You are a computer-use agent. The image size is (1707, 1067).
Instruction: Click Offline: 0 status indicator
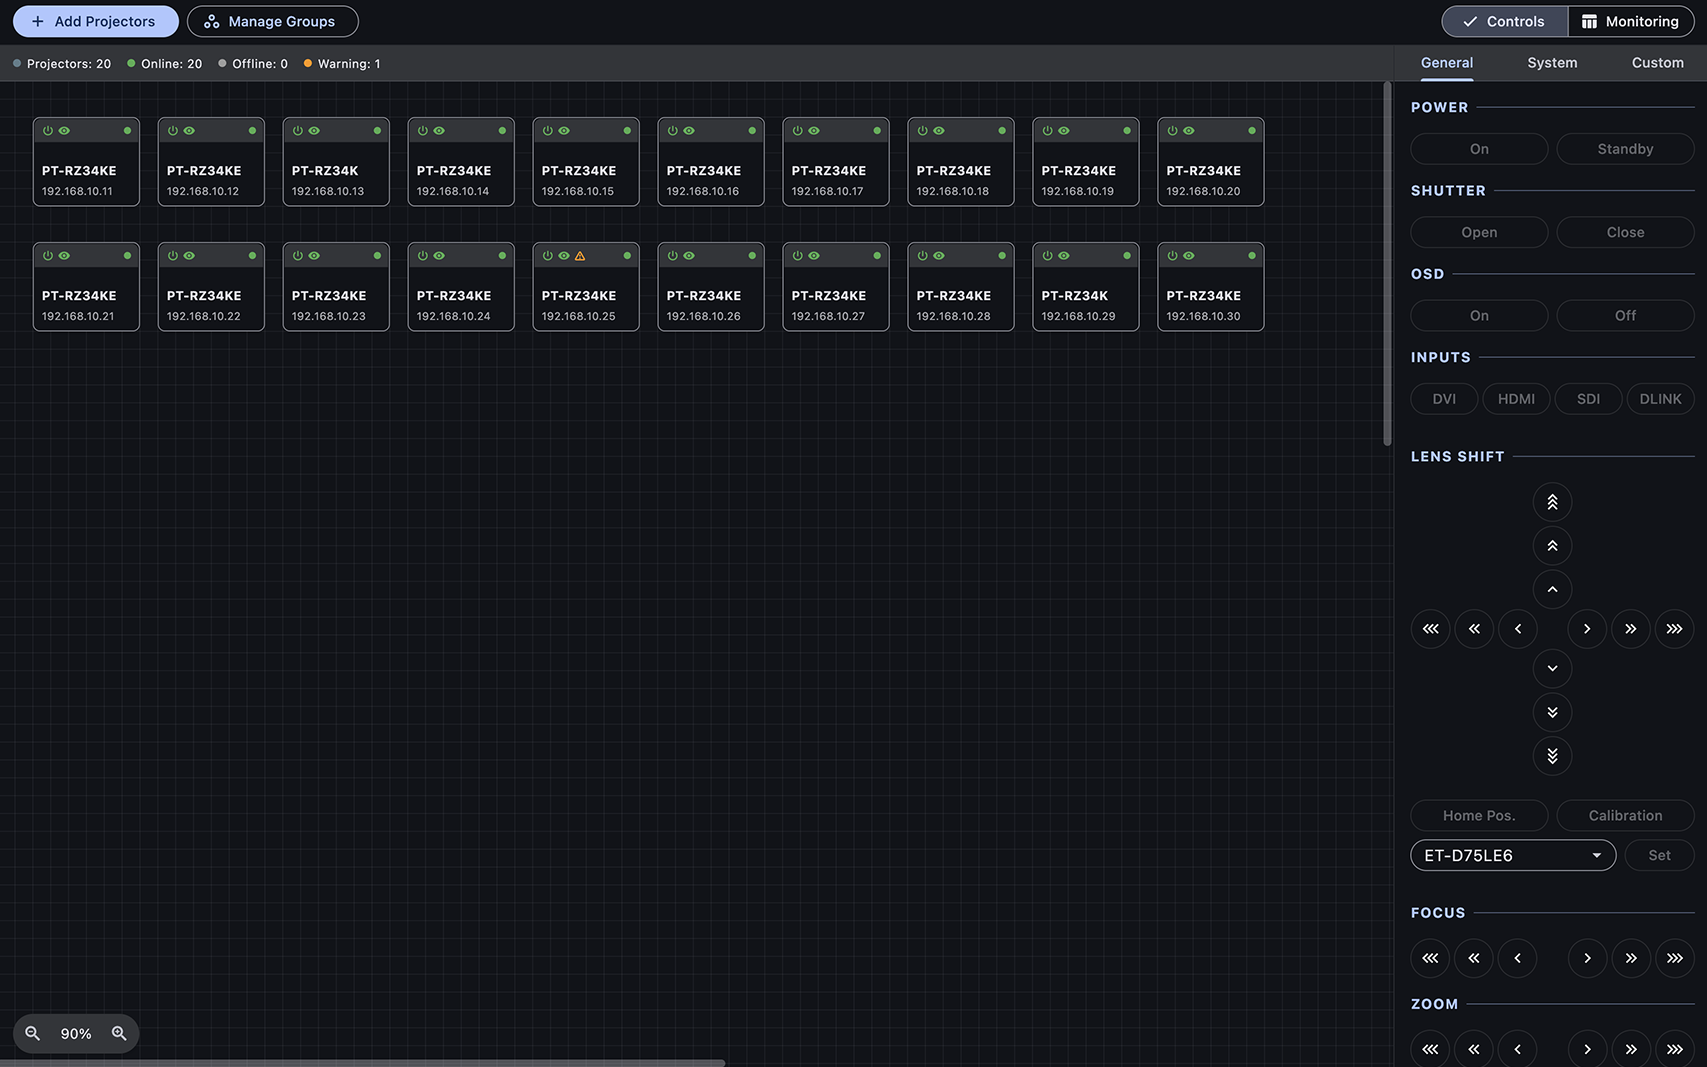[253, 64]
